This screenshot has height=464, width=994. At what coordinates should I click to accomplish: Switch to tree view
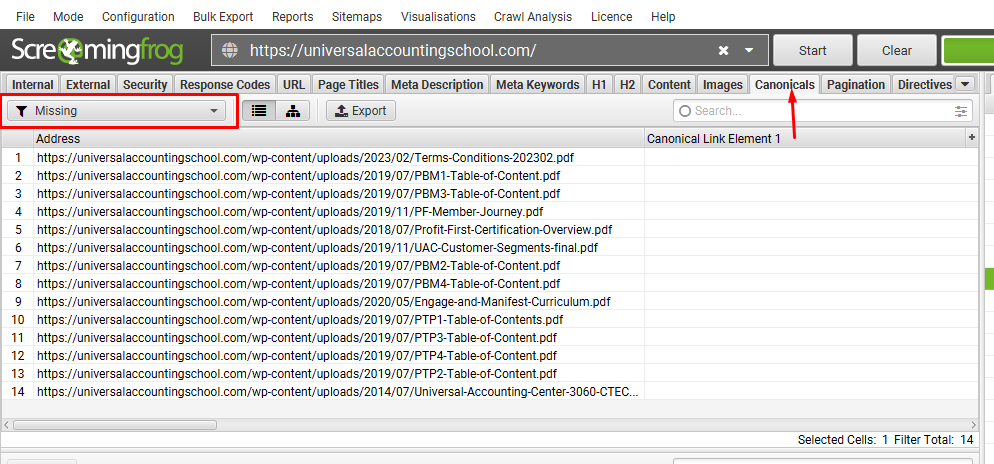(x=293, y=111)
